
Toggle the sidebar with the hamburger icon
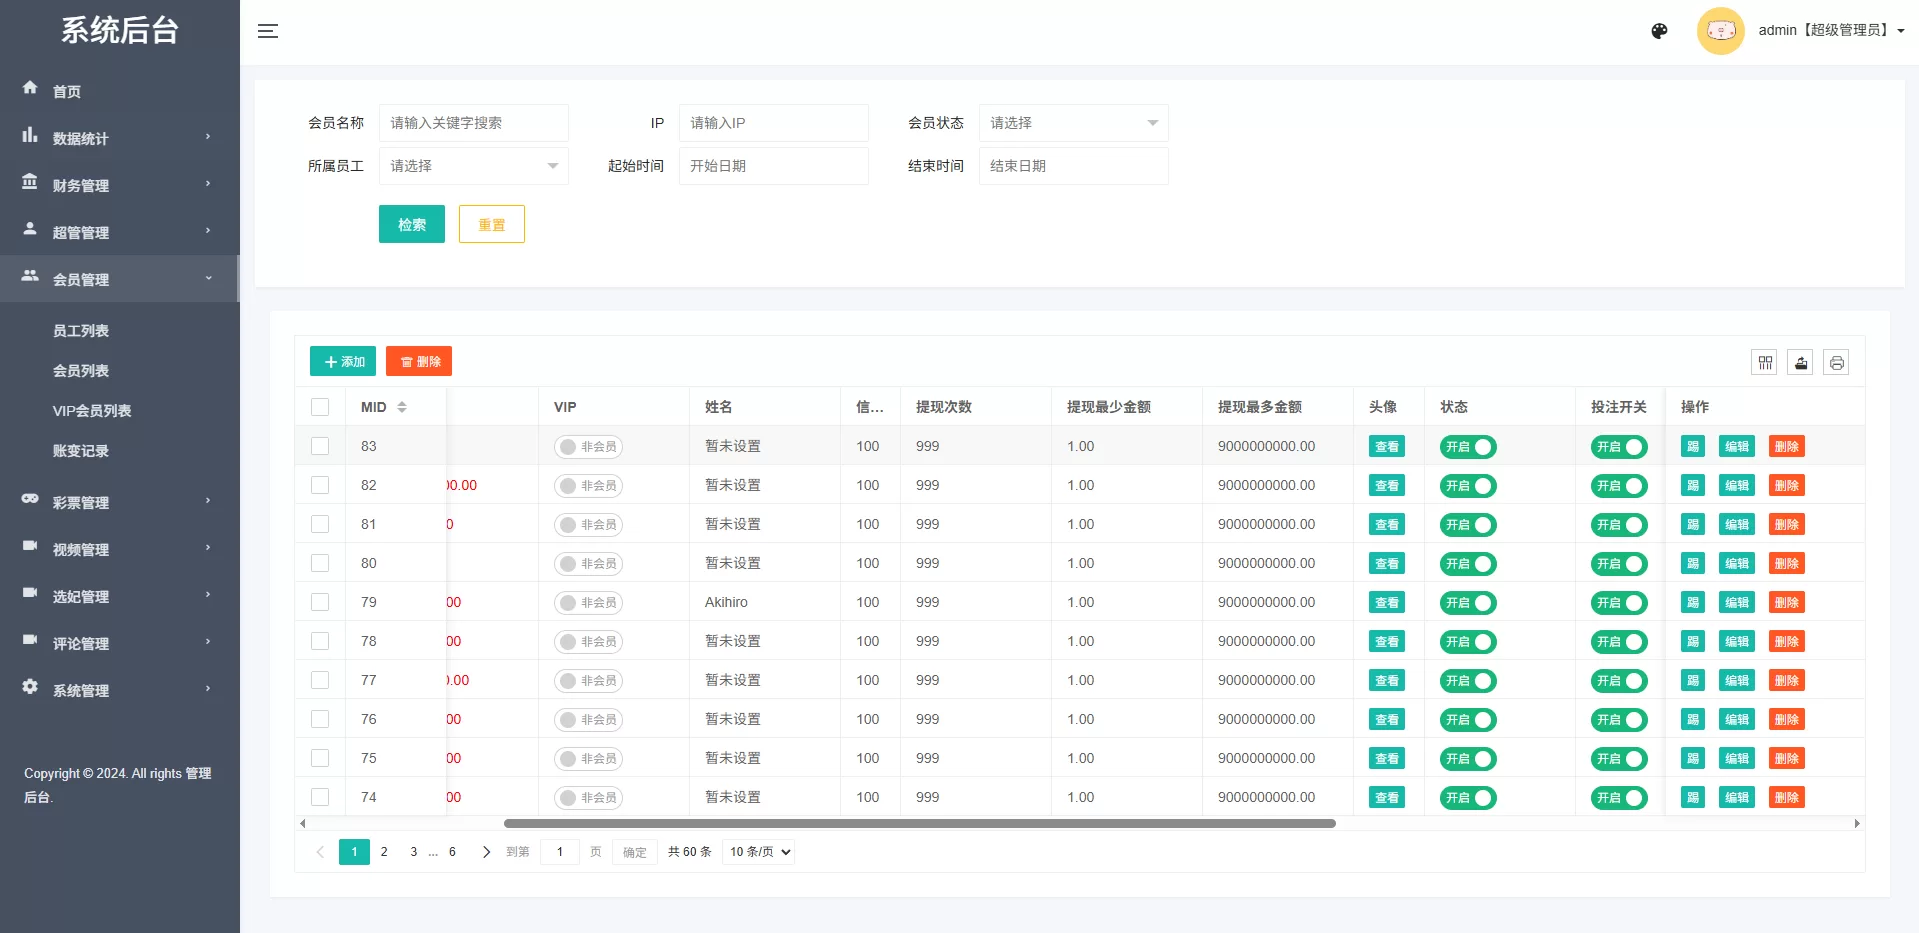pos(267,30)
